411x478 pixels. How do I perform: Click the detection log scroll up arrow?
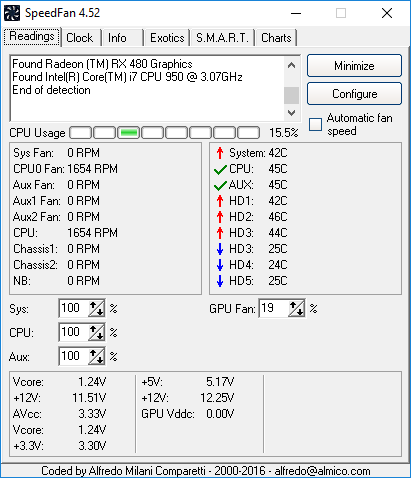pos(291,65)
